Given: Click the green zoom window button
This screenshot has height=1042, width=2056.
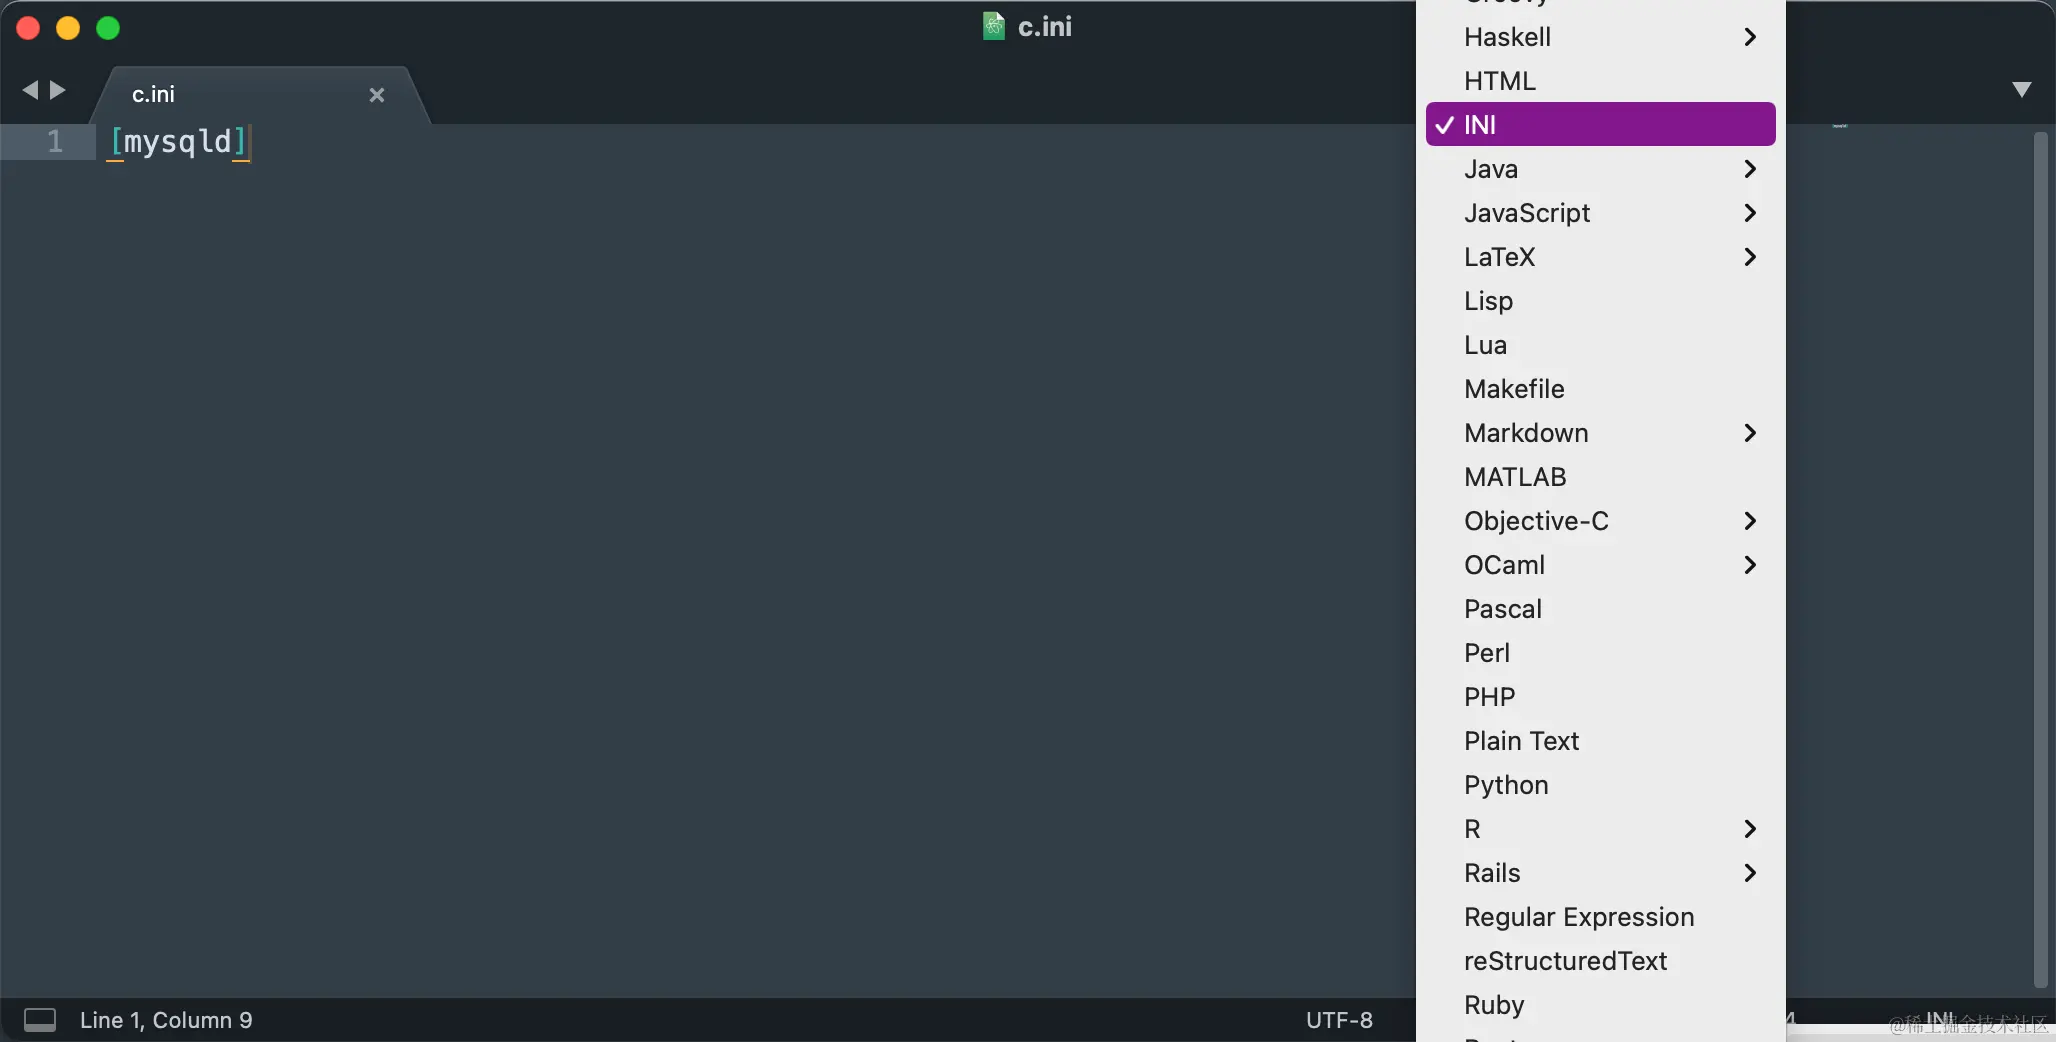Looking at the screenshot, I should pos(108,28).
